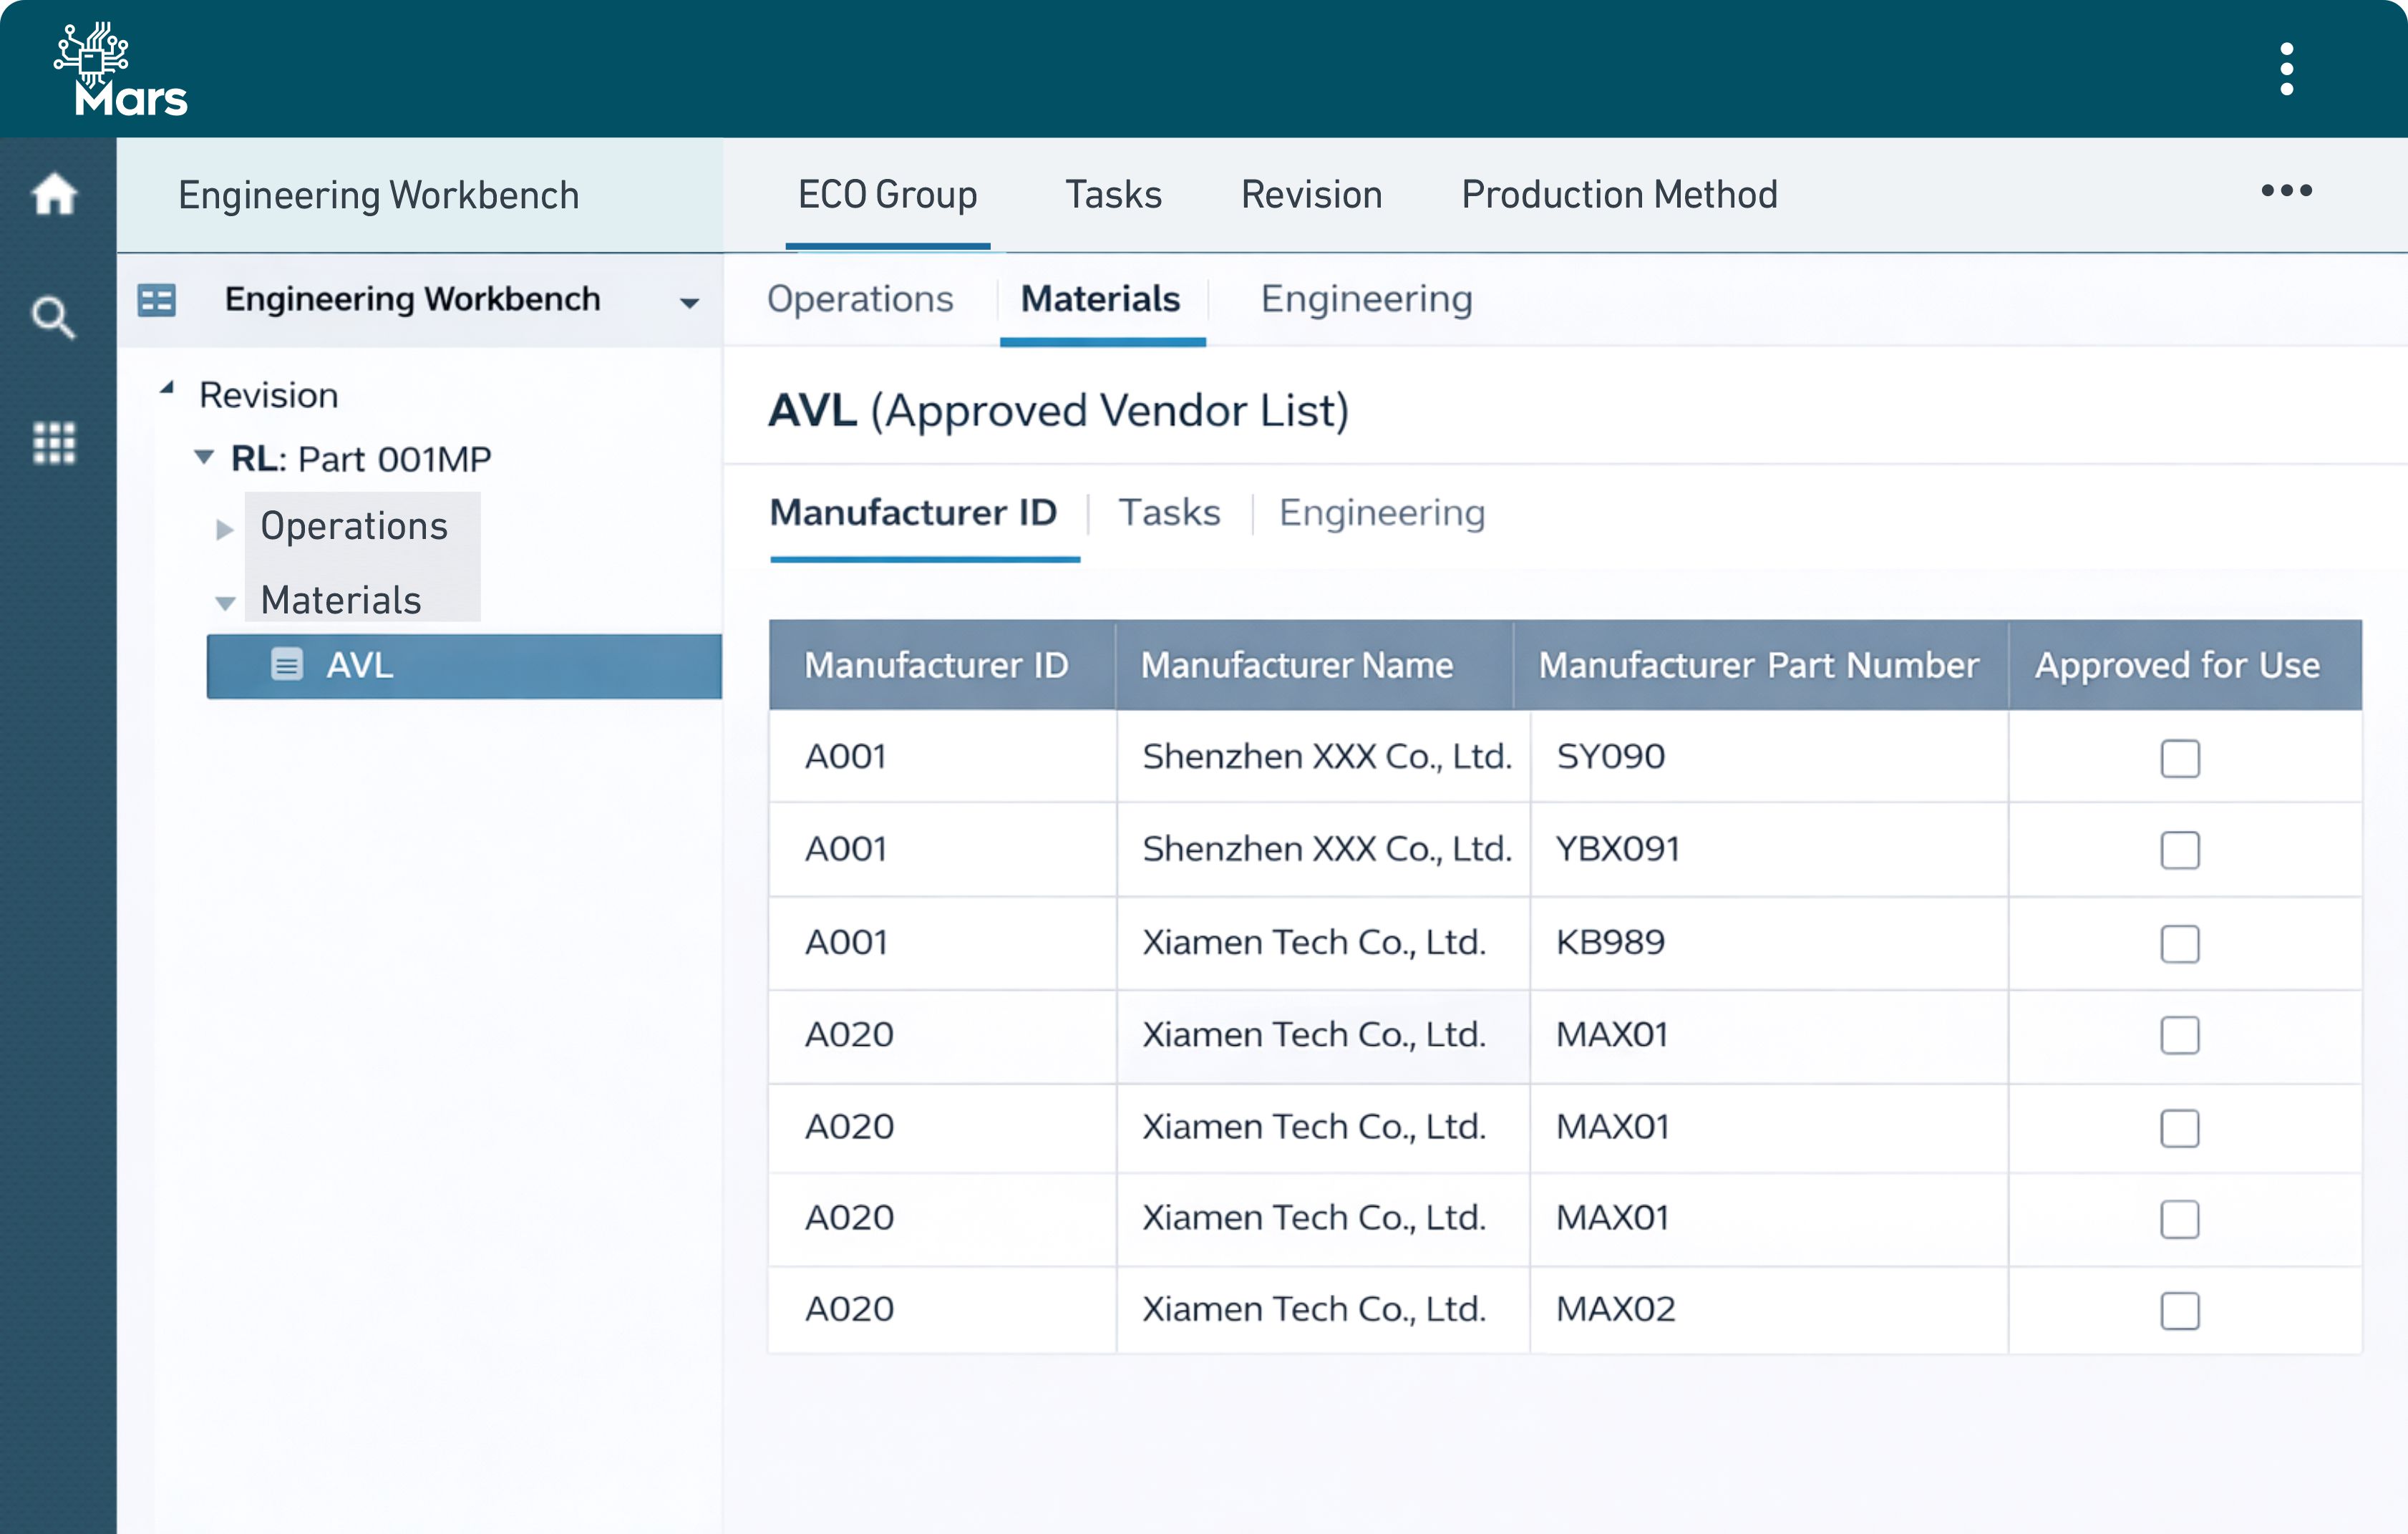Select RL: Part 001MP in the tree
This screenshot has width=2408, height=1534.
coord(362,458)
